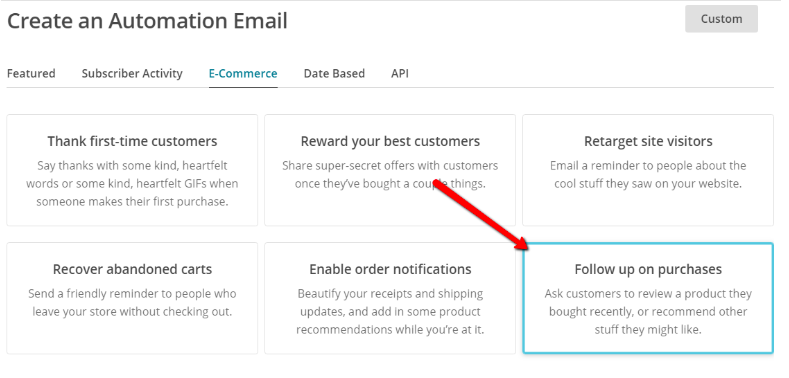Click the Follow up on purchases card
The width and height of the screenshot is (789, 378).
click(648, 298)
